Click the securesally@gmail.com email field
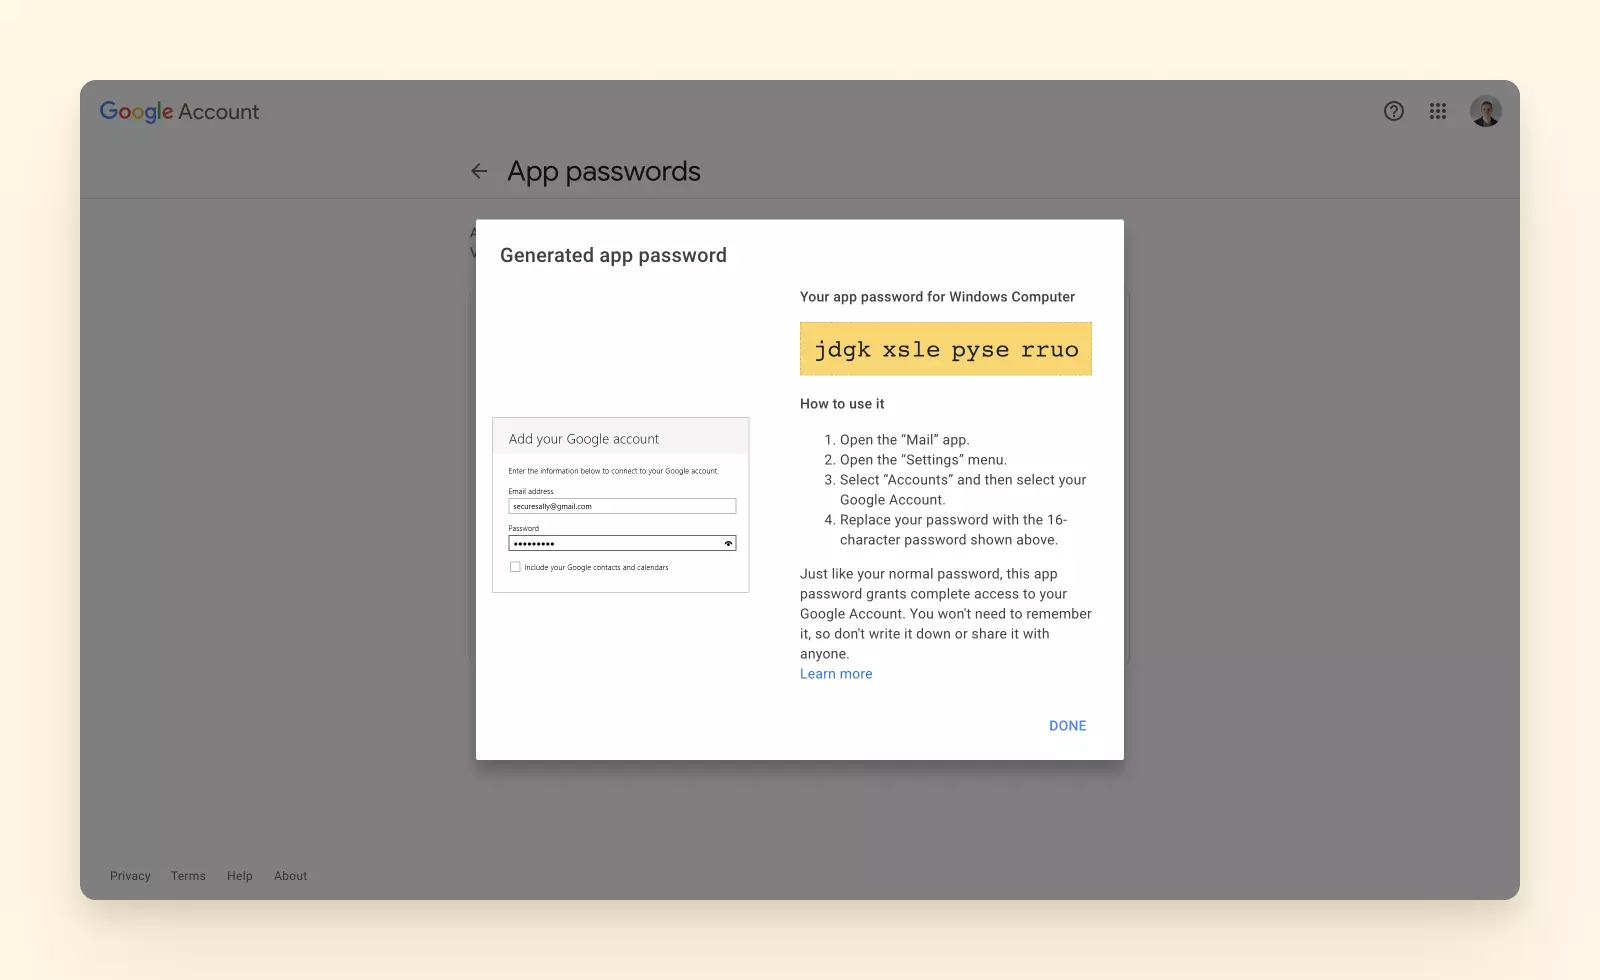Image resolution: width=1600 pixels, height=980 pixels. [621, 506]
